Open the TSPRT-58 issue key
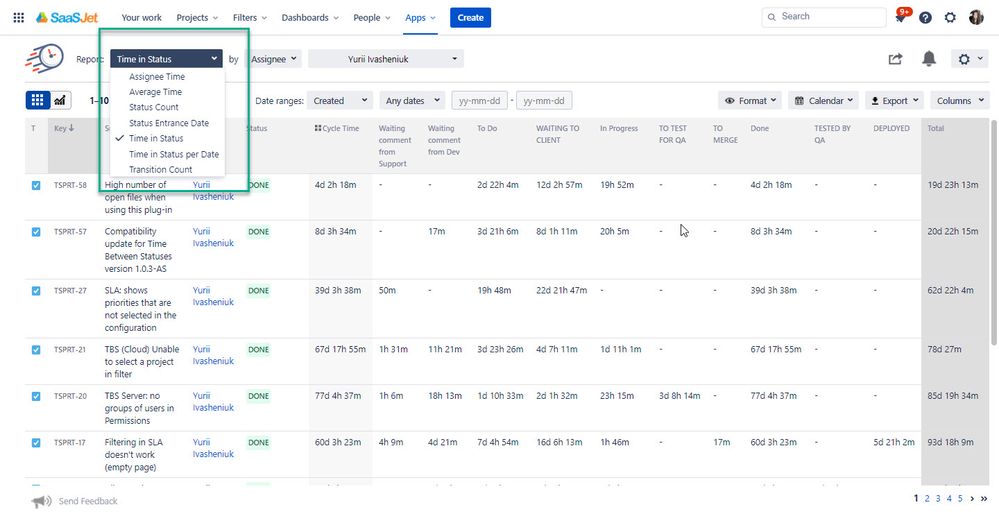The height and width of the screenshot is (525, 999). [70, 185]
